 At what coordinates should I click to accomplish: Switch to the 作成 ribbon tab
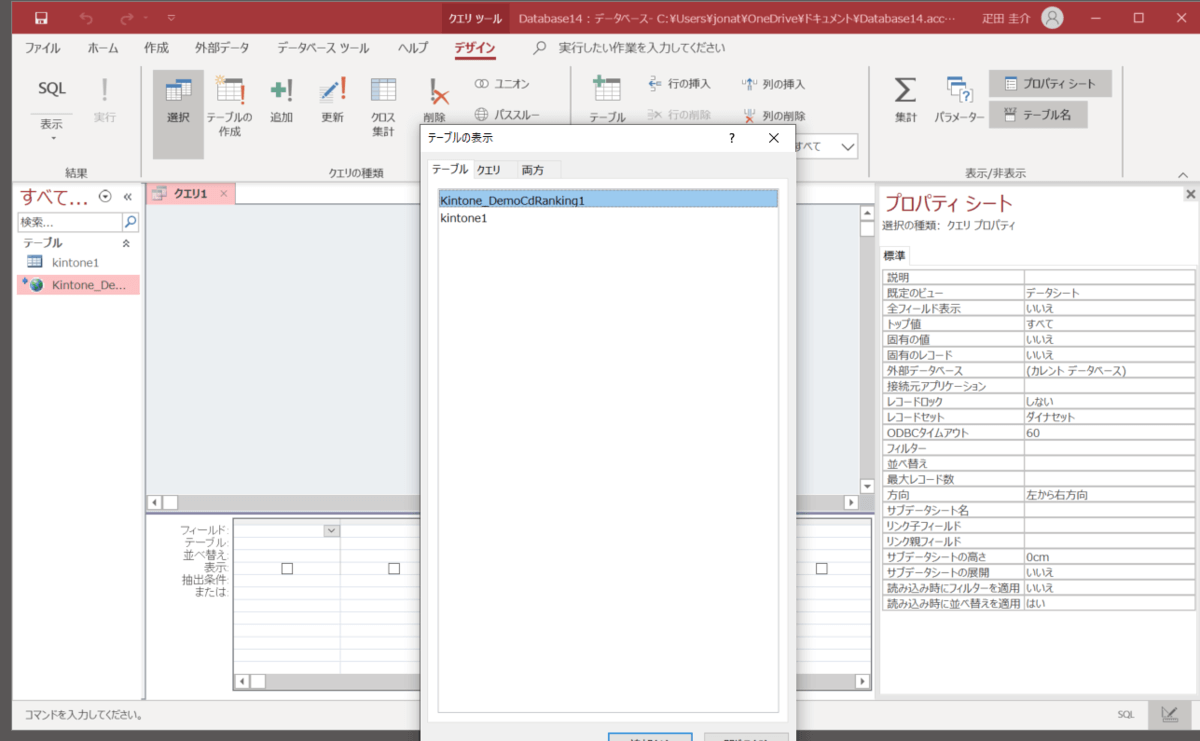156,48
